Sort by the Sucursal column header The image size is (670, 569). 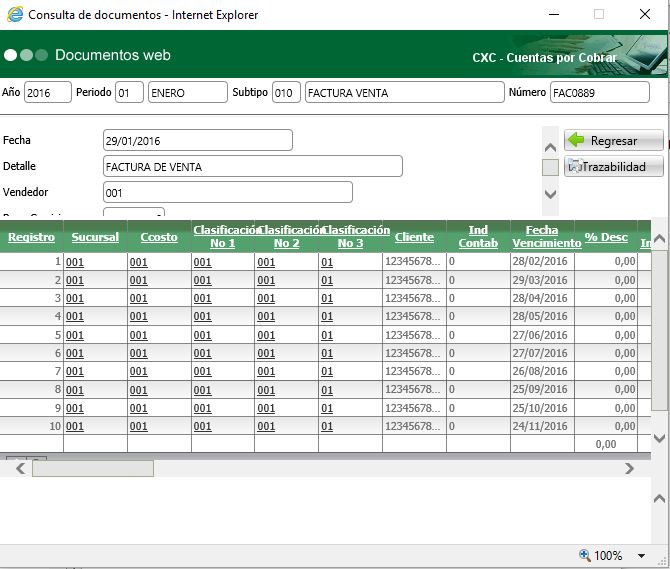click(x=95, y=237)
